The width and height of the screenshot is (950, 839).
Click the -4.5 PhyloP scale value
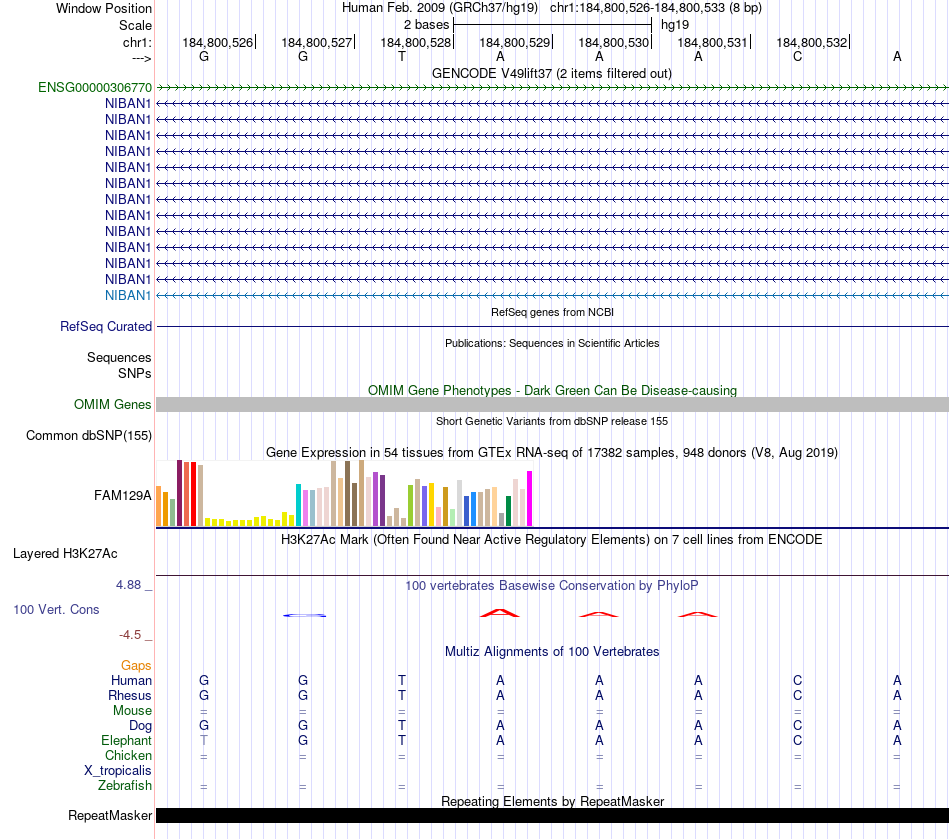pyautogui.click(x=130, y=635)
